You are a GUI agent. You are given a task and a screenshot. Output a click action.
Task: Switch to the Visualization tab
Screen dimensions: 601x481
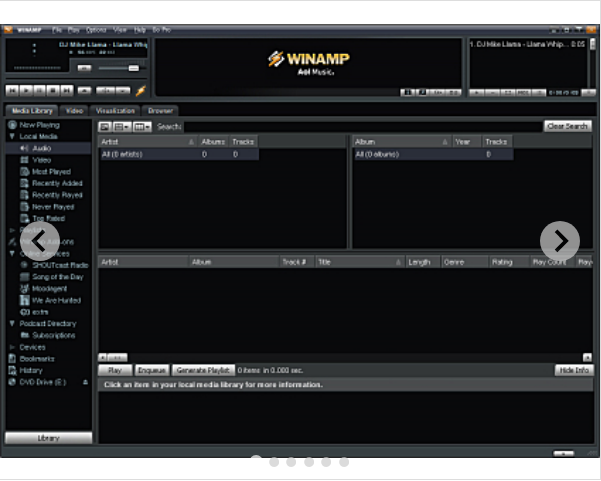click(115, 111)
